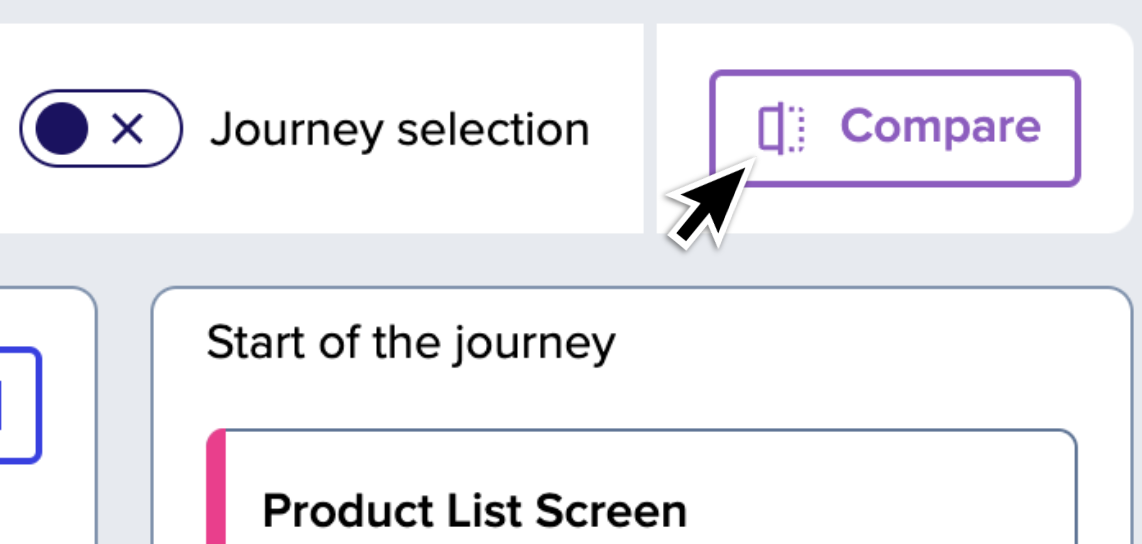Image resolution: width=1142 pixels, height=544 pixels.
Task: Click the Start of the journey heading
Action: click(411, 342)
